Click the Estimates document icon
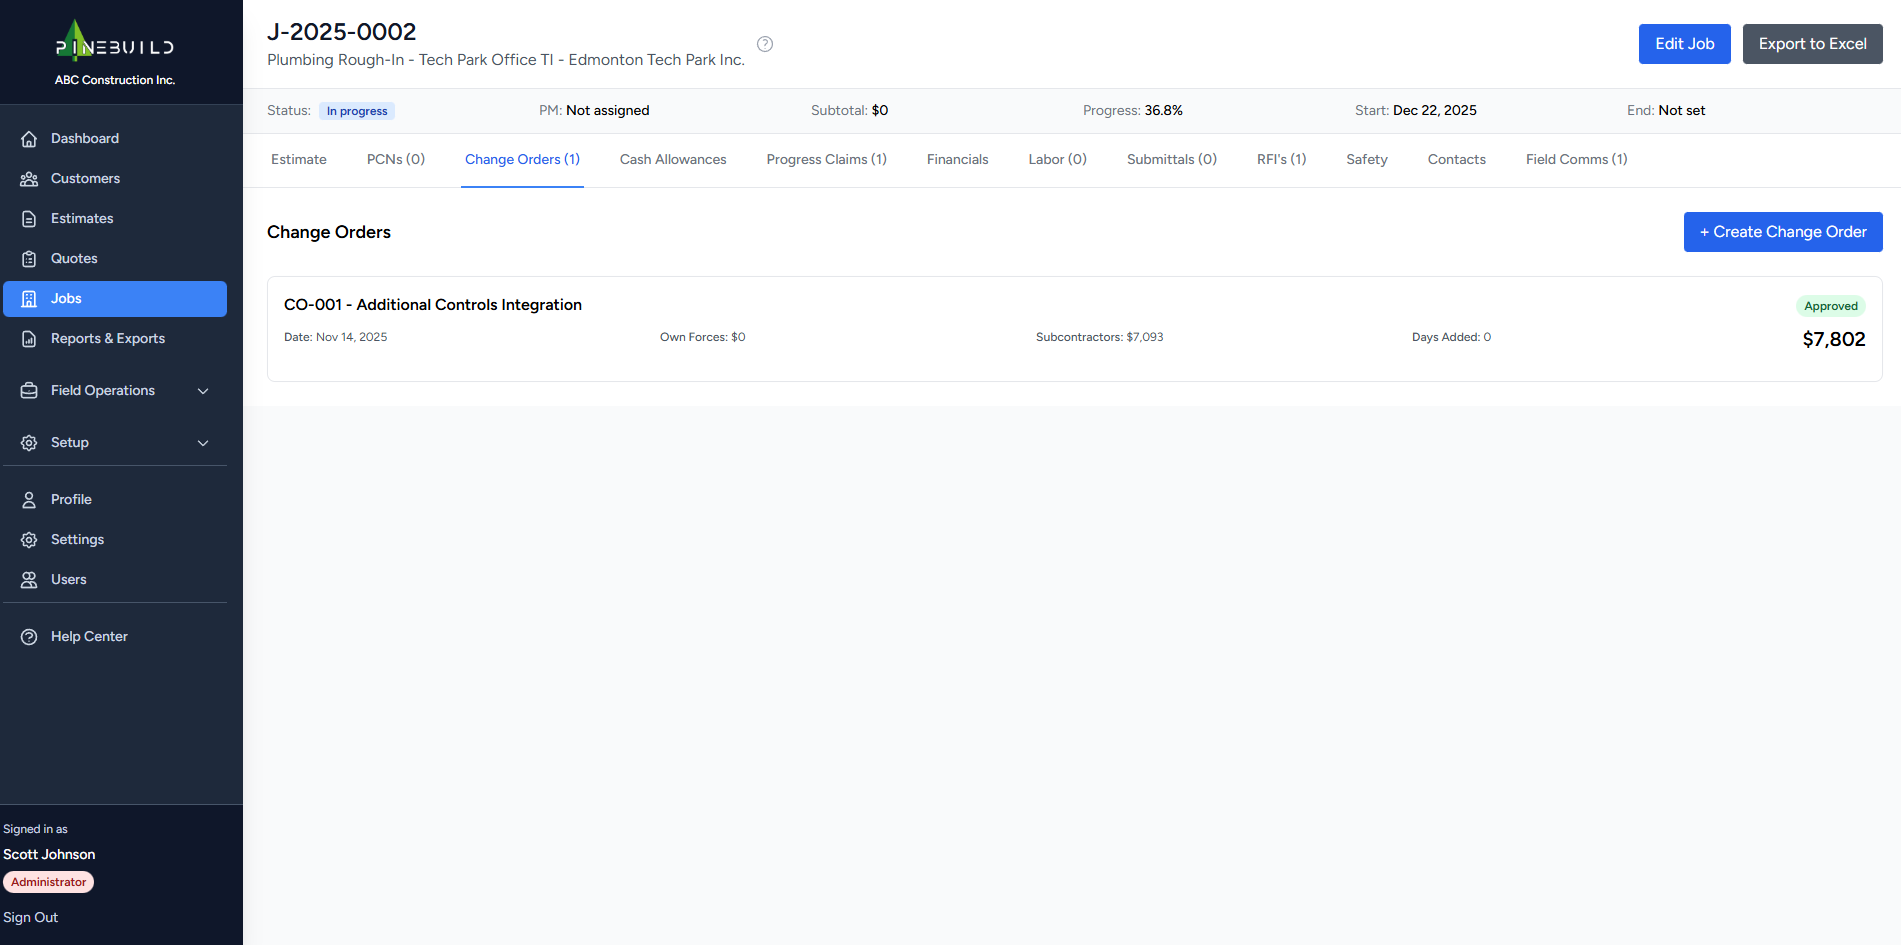Image resolution: width=1901 pixels, height=945 pixels. 29,219
